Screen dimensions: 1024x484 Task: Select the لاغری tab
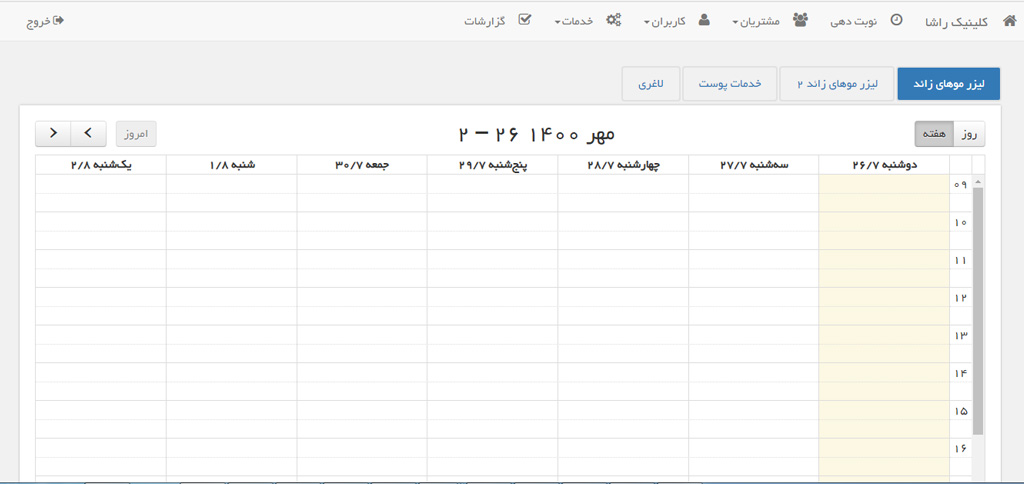(650, 84)
